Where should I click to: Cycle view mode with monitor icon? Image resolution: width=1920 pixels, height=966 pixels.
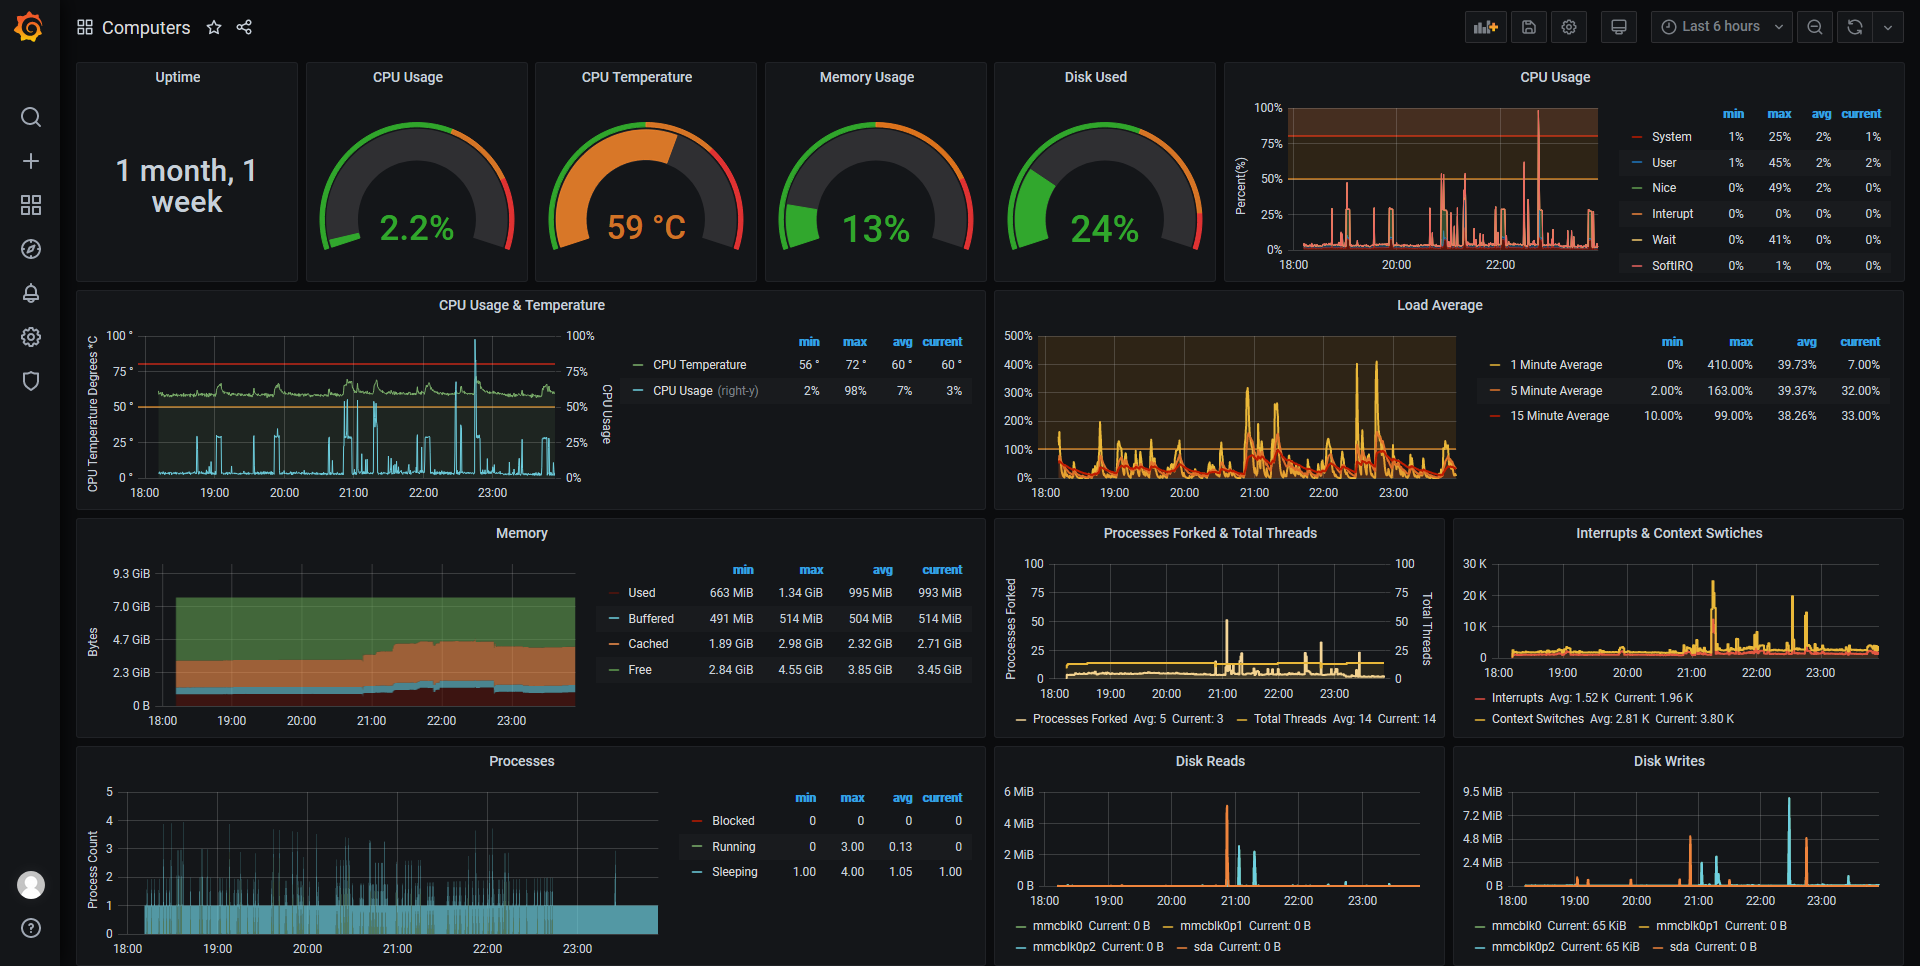tap(1619, 27)
